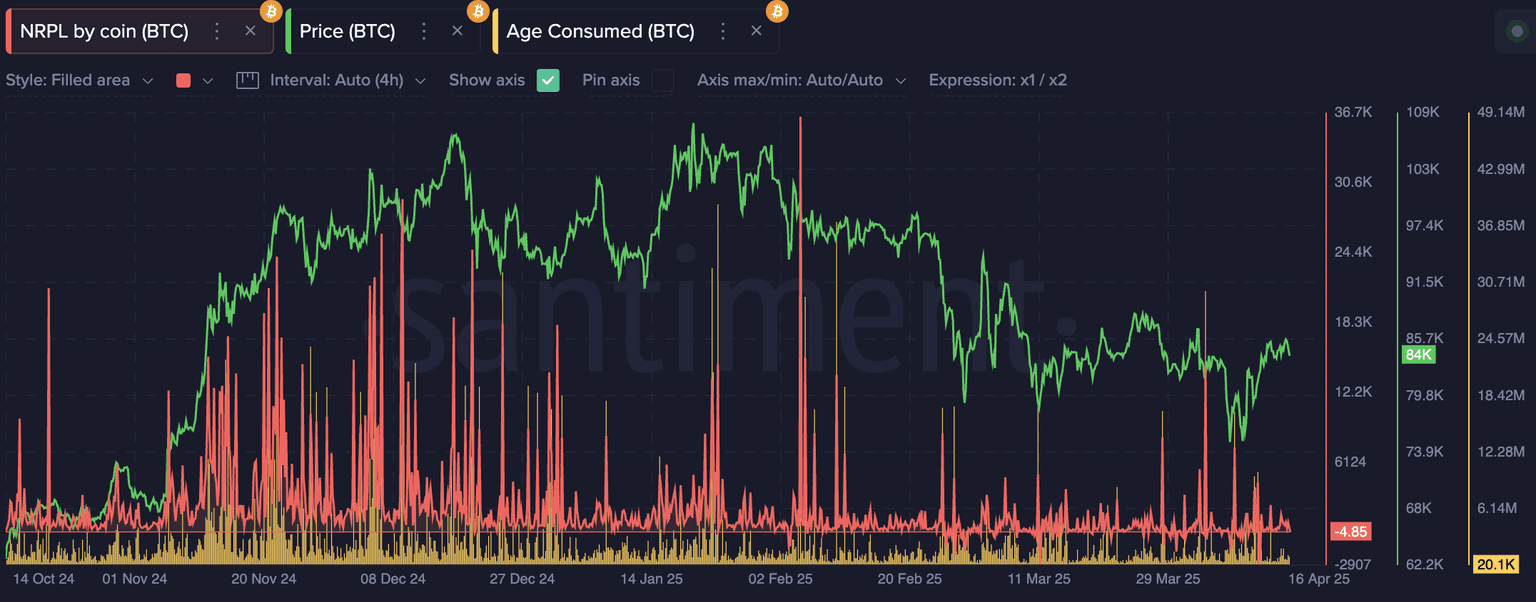Click Bitcoin badge on Age Consumed tab

tap(777, 11)
